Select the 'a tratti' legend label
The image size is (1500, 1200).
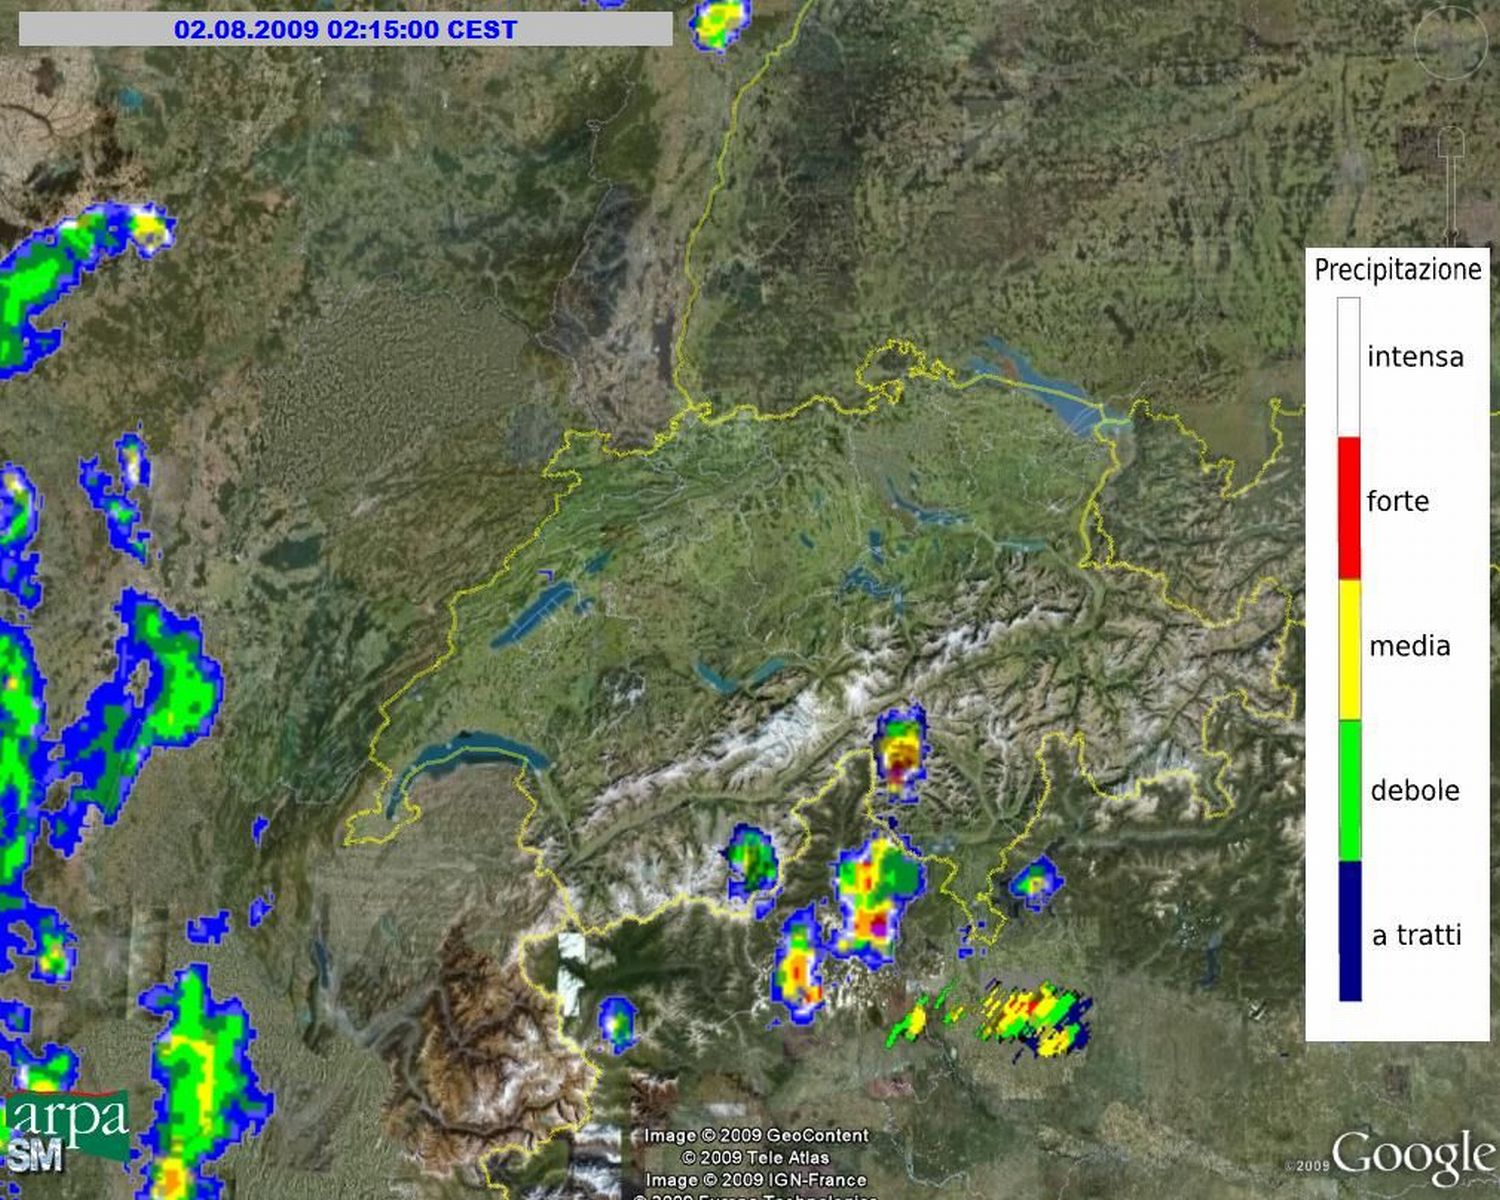point(1417,935)
